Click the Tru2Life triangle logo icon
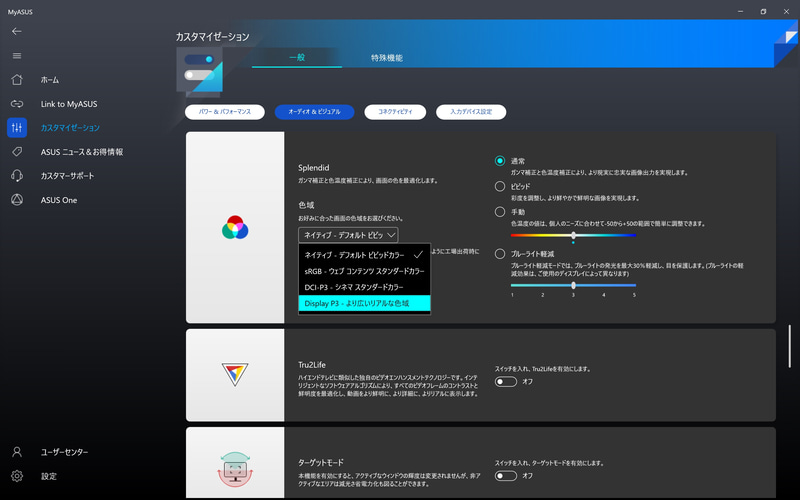Image resolution: width=800 pixels, height=500 pixels. [235, 374]
